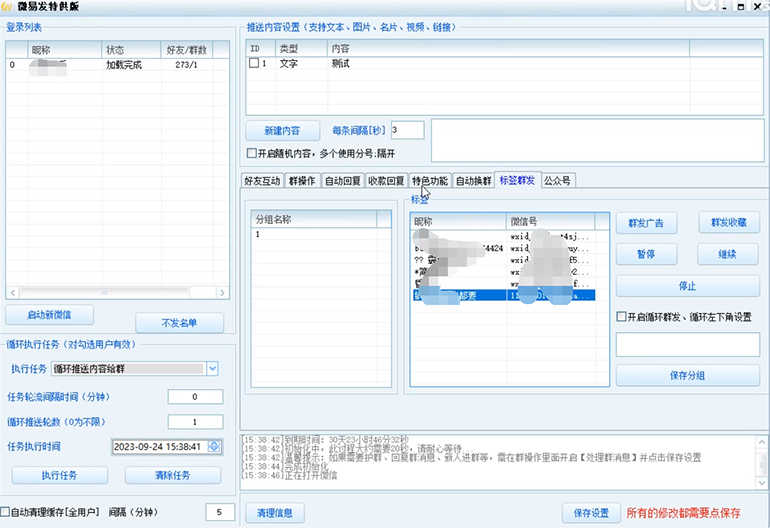This screenshot has width=770, height=528.
Task: Click the app logo icon in title bar
Action: click(x=8, y=8)
